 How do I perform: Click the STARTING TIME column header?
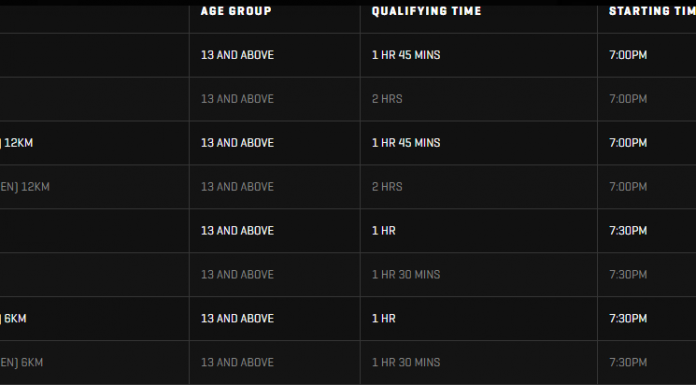(x=652, y=11)
